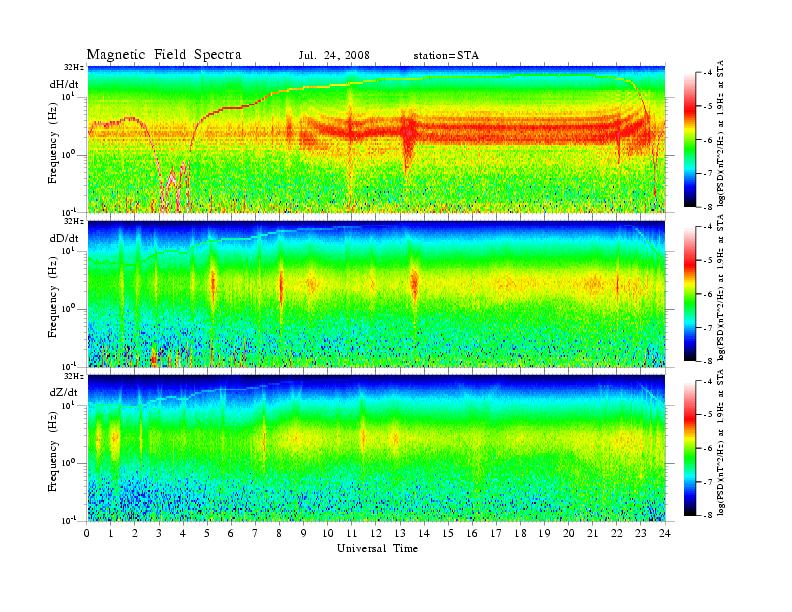The width and height of the screenshot is (792, 612).
Task: Click the dD/dt spectrogram plot area
Action: point(376,294)
